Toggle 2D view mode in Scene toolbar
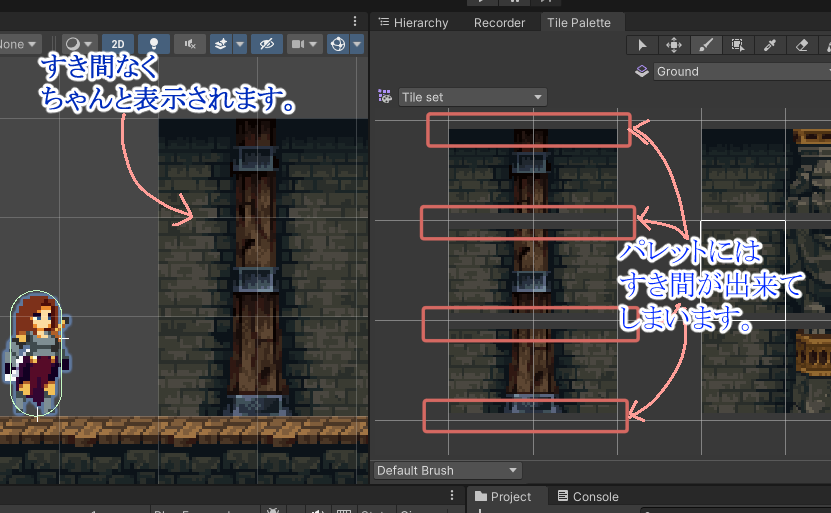Image resolution: width=831 pixels, height=513 pixels. pos(118,44)
